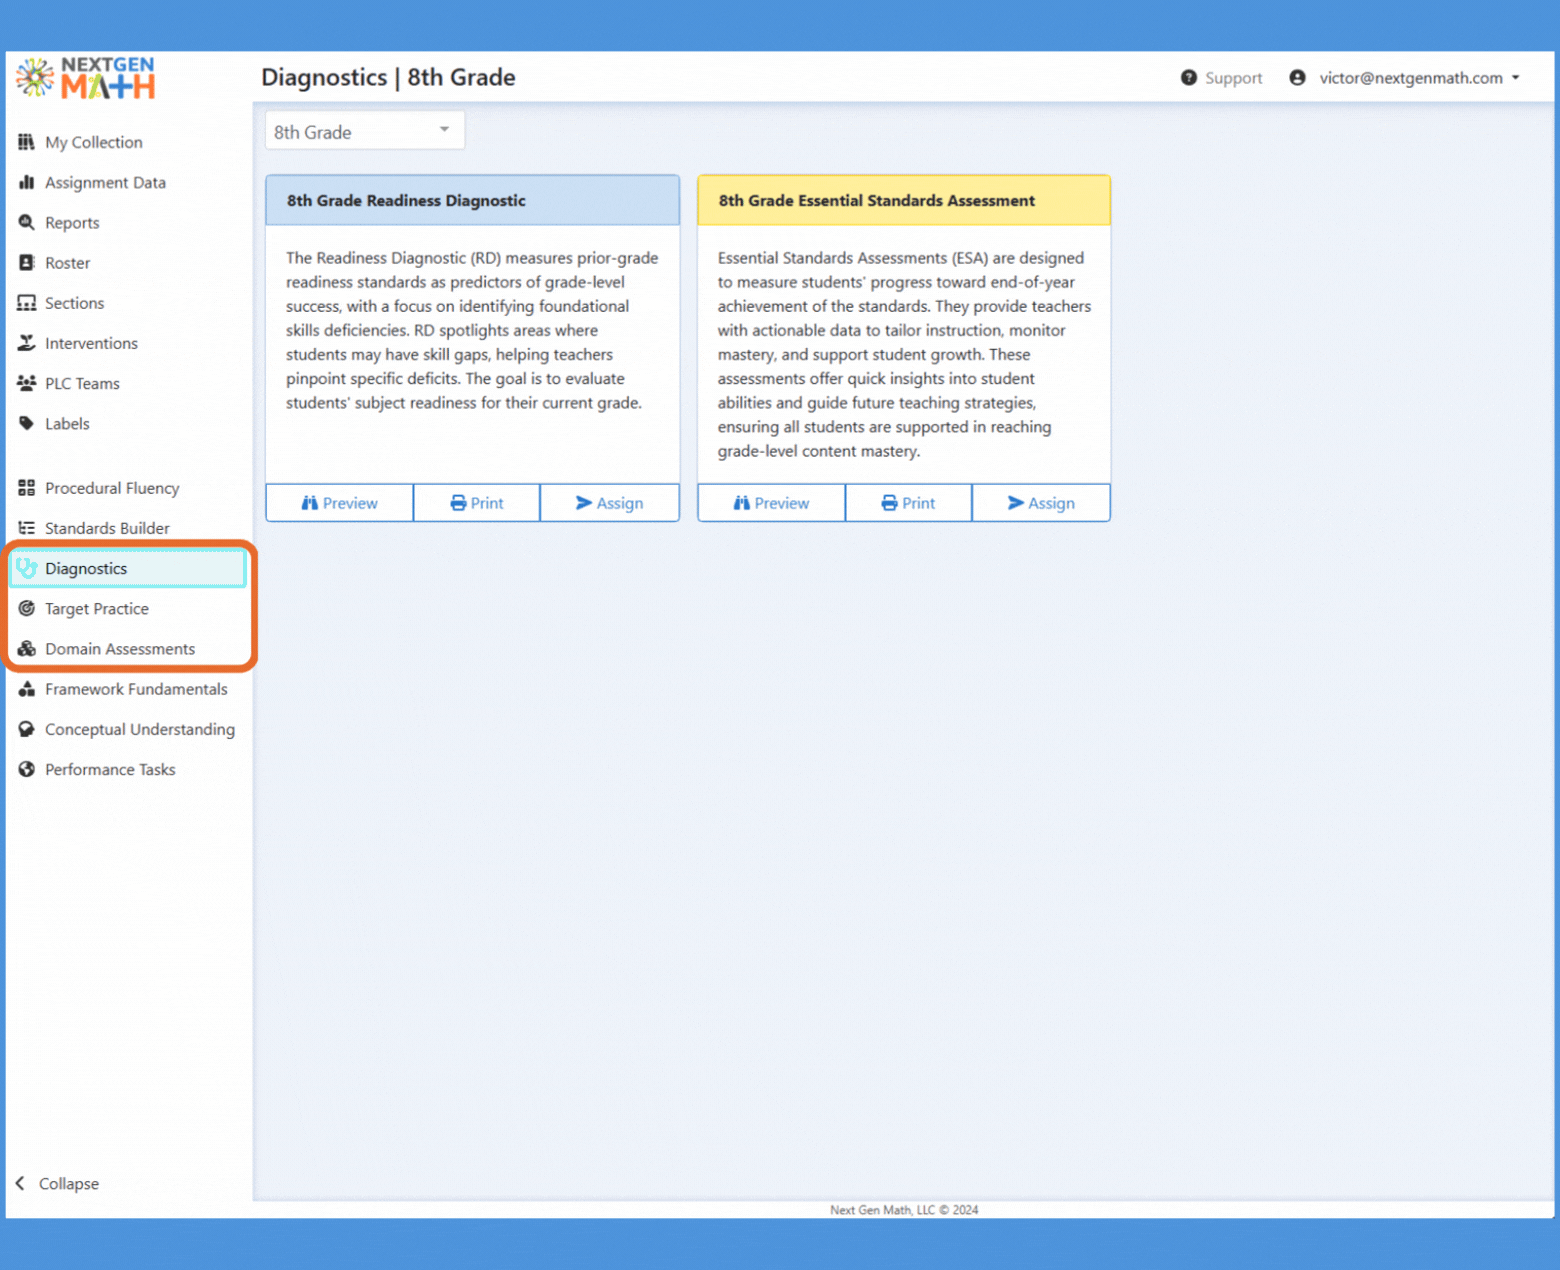Click the Labels sidebar entry text

(67, 423)
